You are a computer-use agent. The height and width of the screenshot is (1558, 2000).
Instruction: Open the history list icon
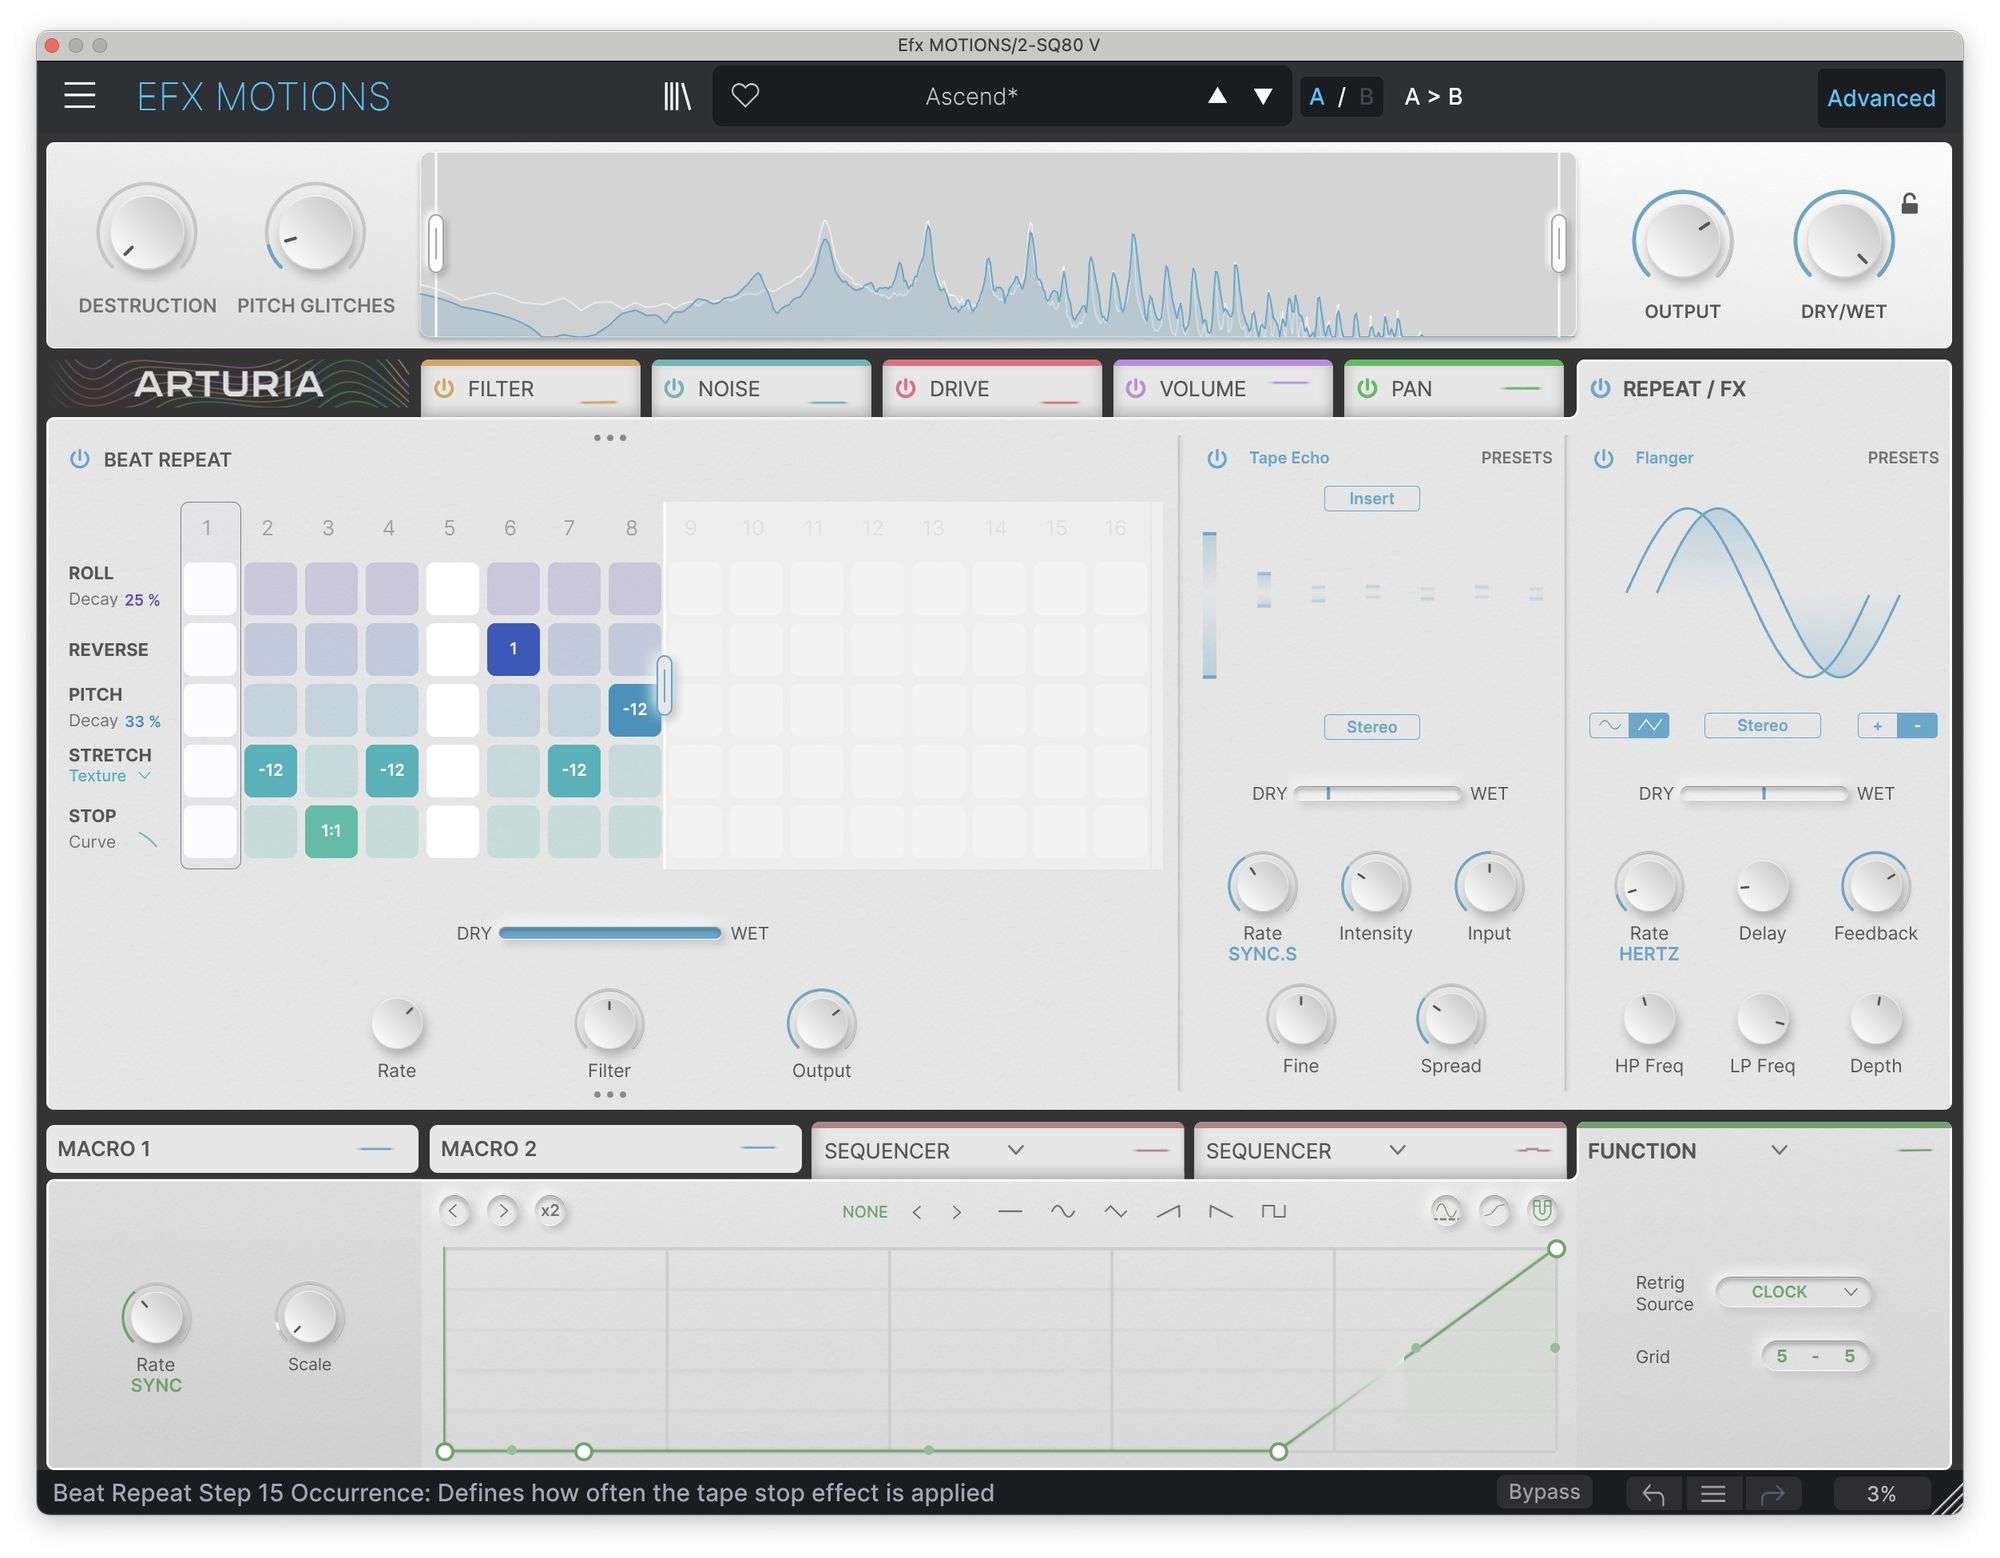point(1713,1494)
